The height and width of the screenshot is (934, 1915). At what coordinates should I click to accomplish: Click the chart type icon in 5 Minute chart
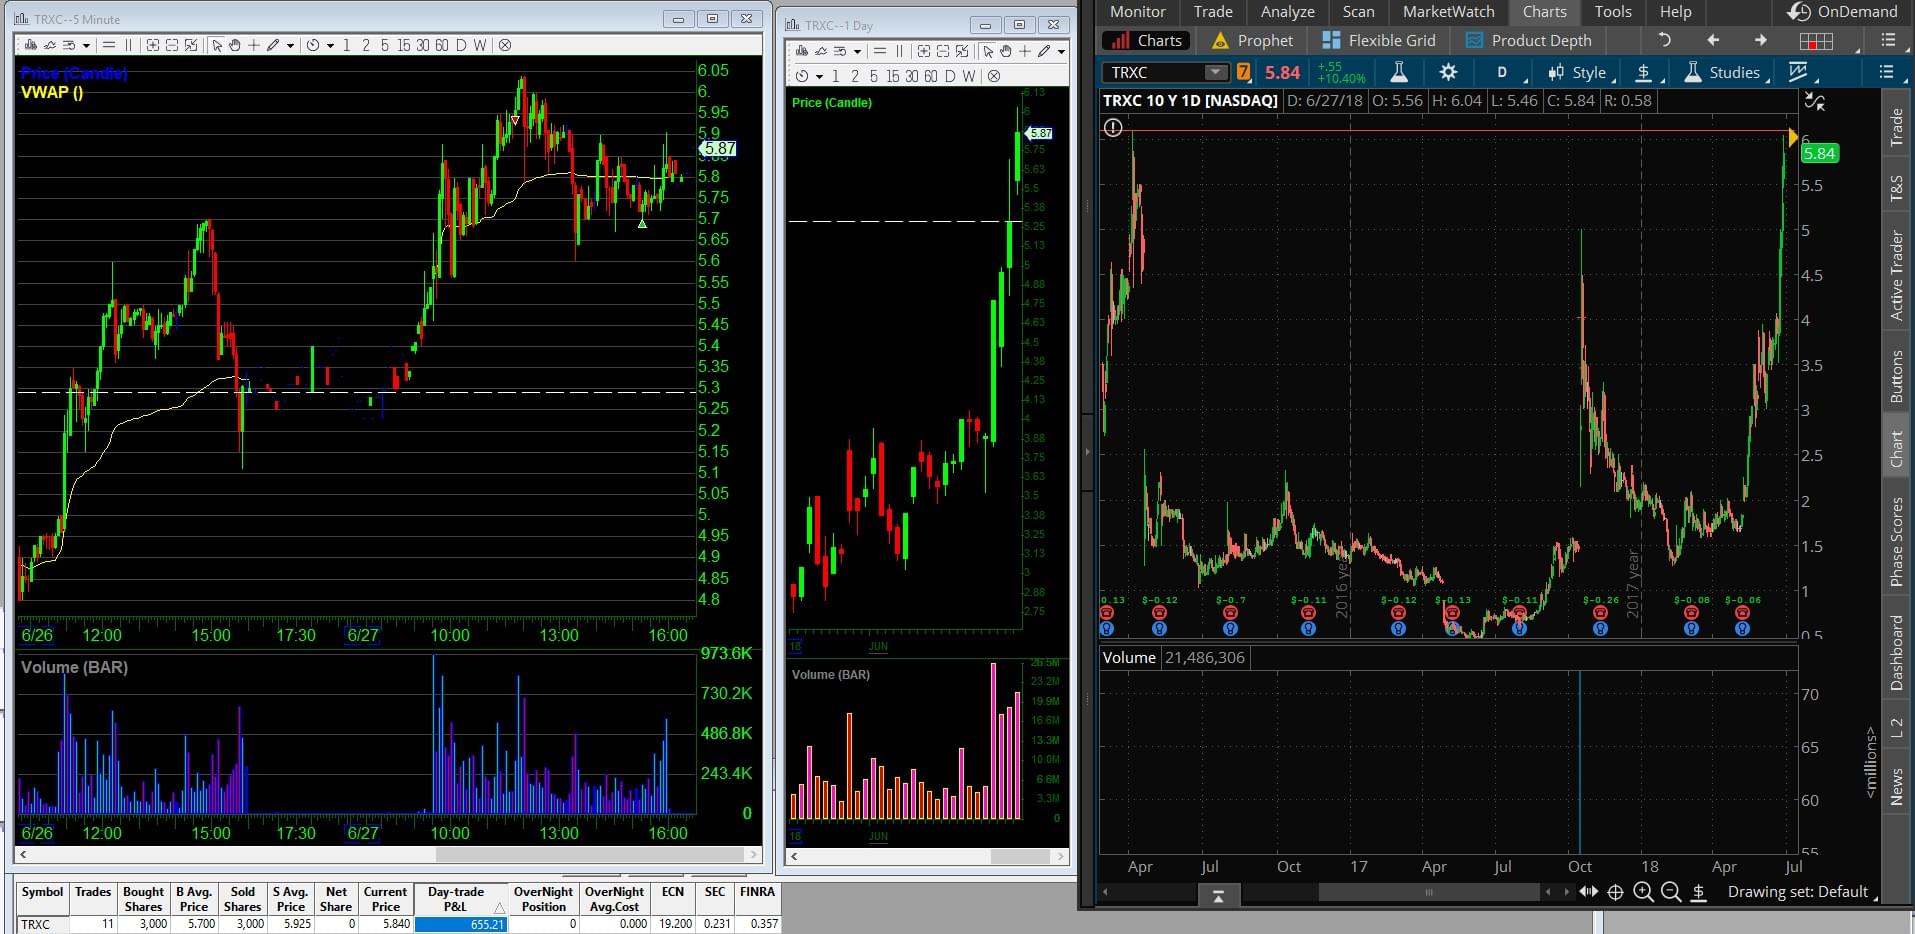(x=32, y=45)
